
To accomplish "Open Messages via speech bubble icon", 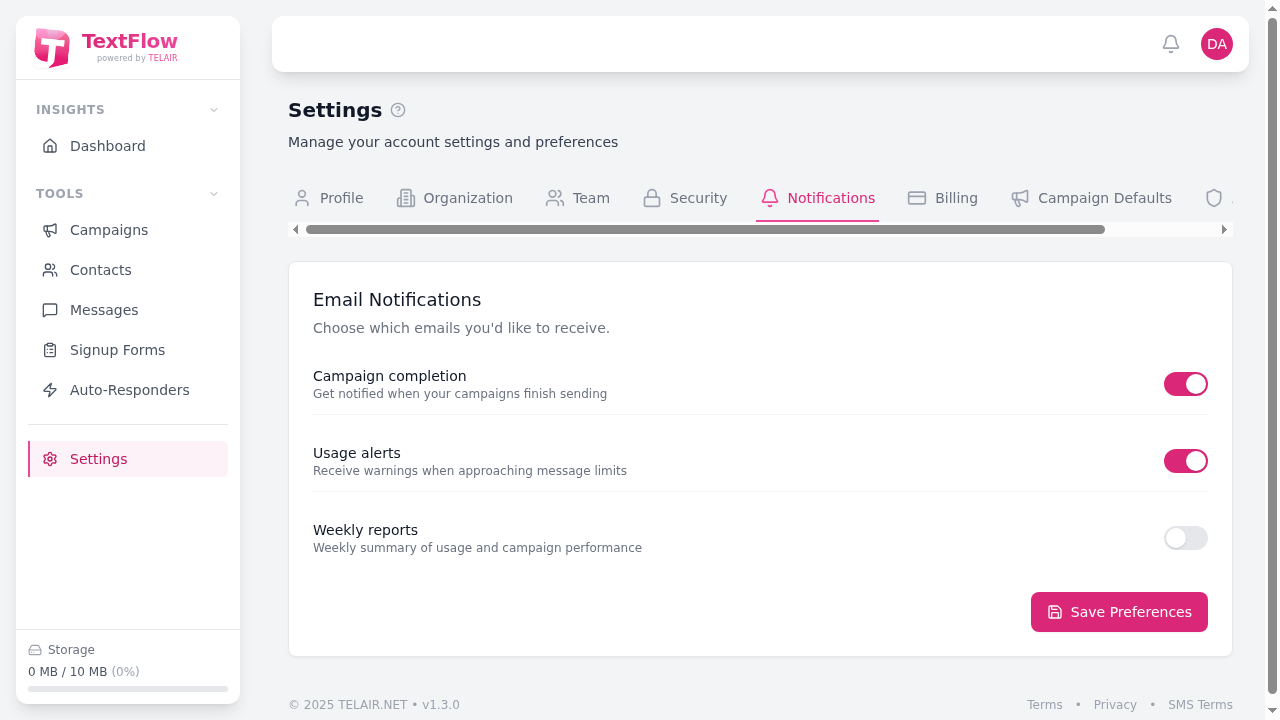I will coord(50,310).
